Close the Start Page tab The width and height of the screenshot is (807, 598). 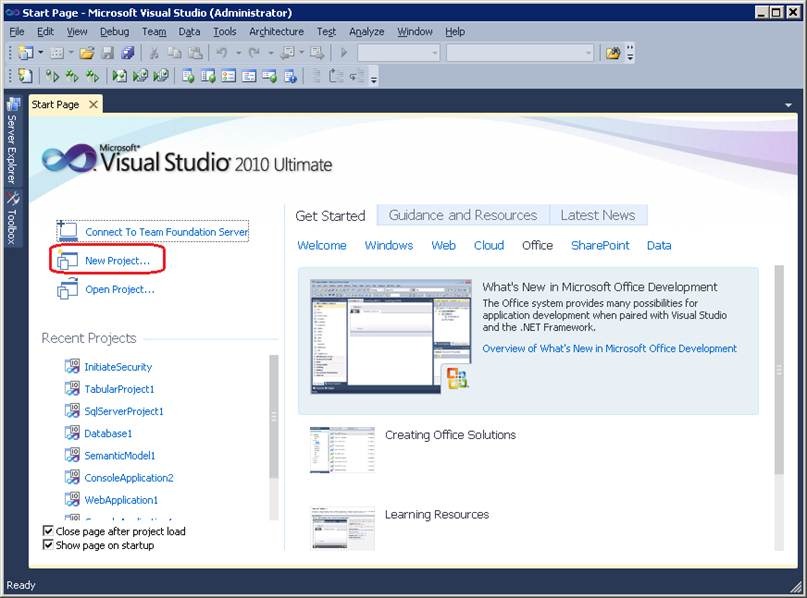[93, 104]
